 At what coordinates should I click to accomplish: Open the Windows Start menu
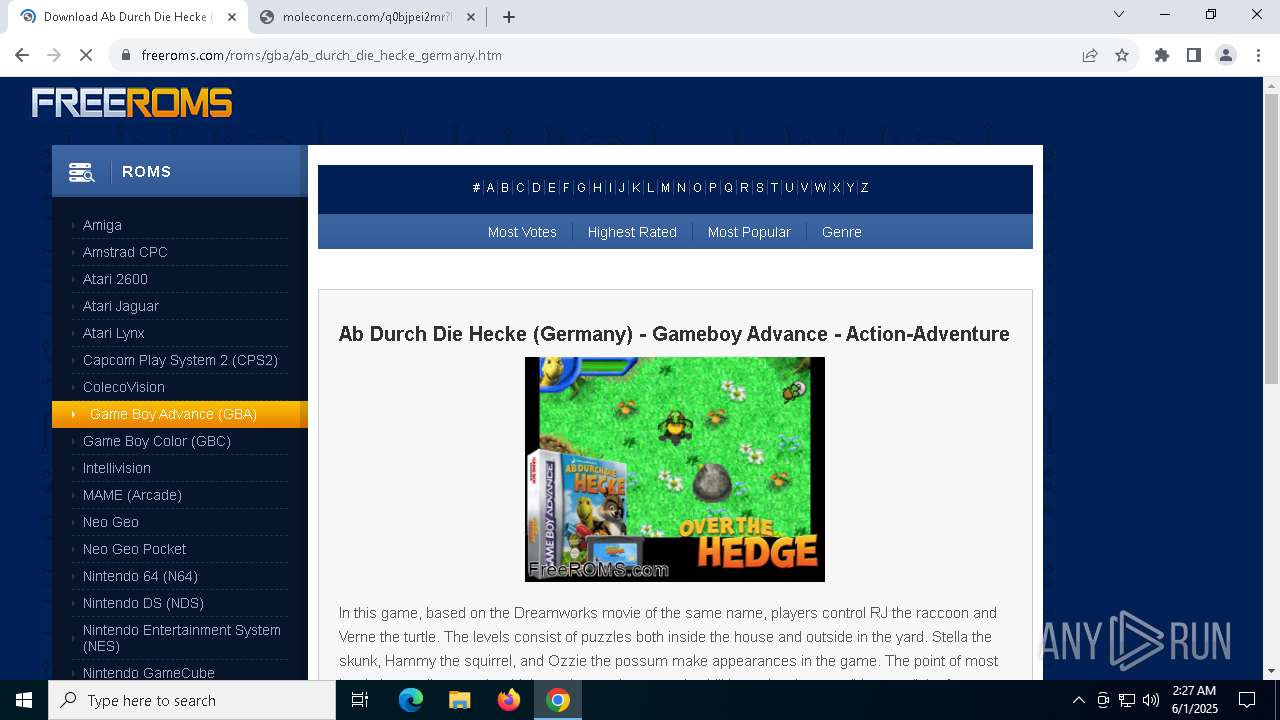[24, 700]
